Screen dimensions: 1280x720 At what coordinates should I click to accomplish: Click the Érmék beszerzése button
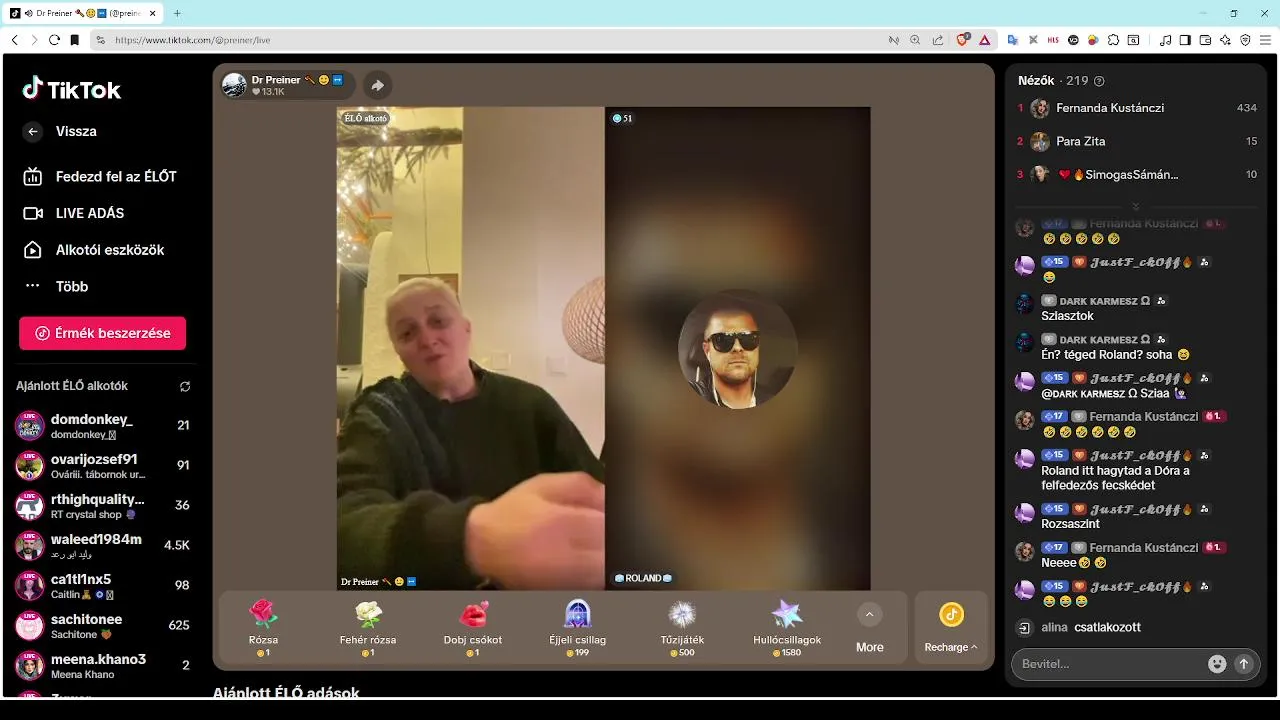click(102, 333)
